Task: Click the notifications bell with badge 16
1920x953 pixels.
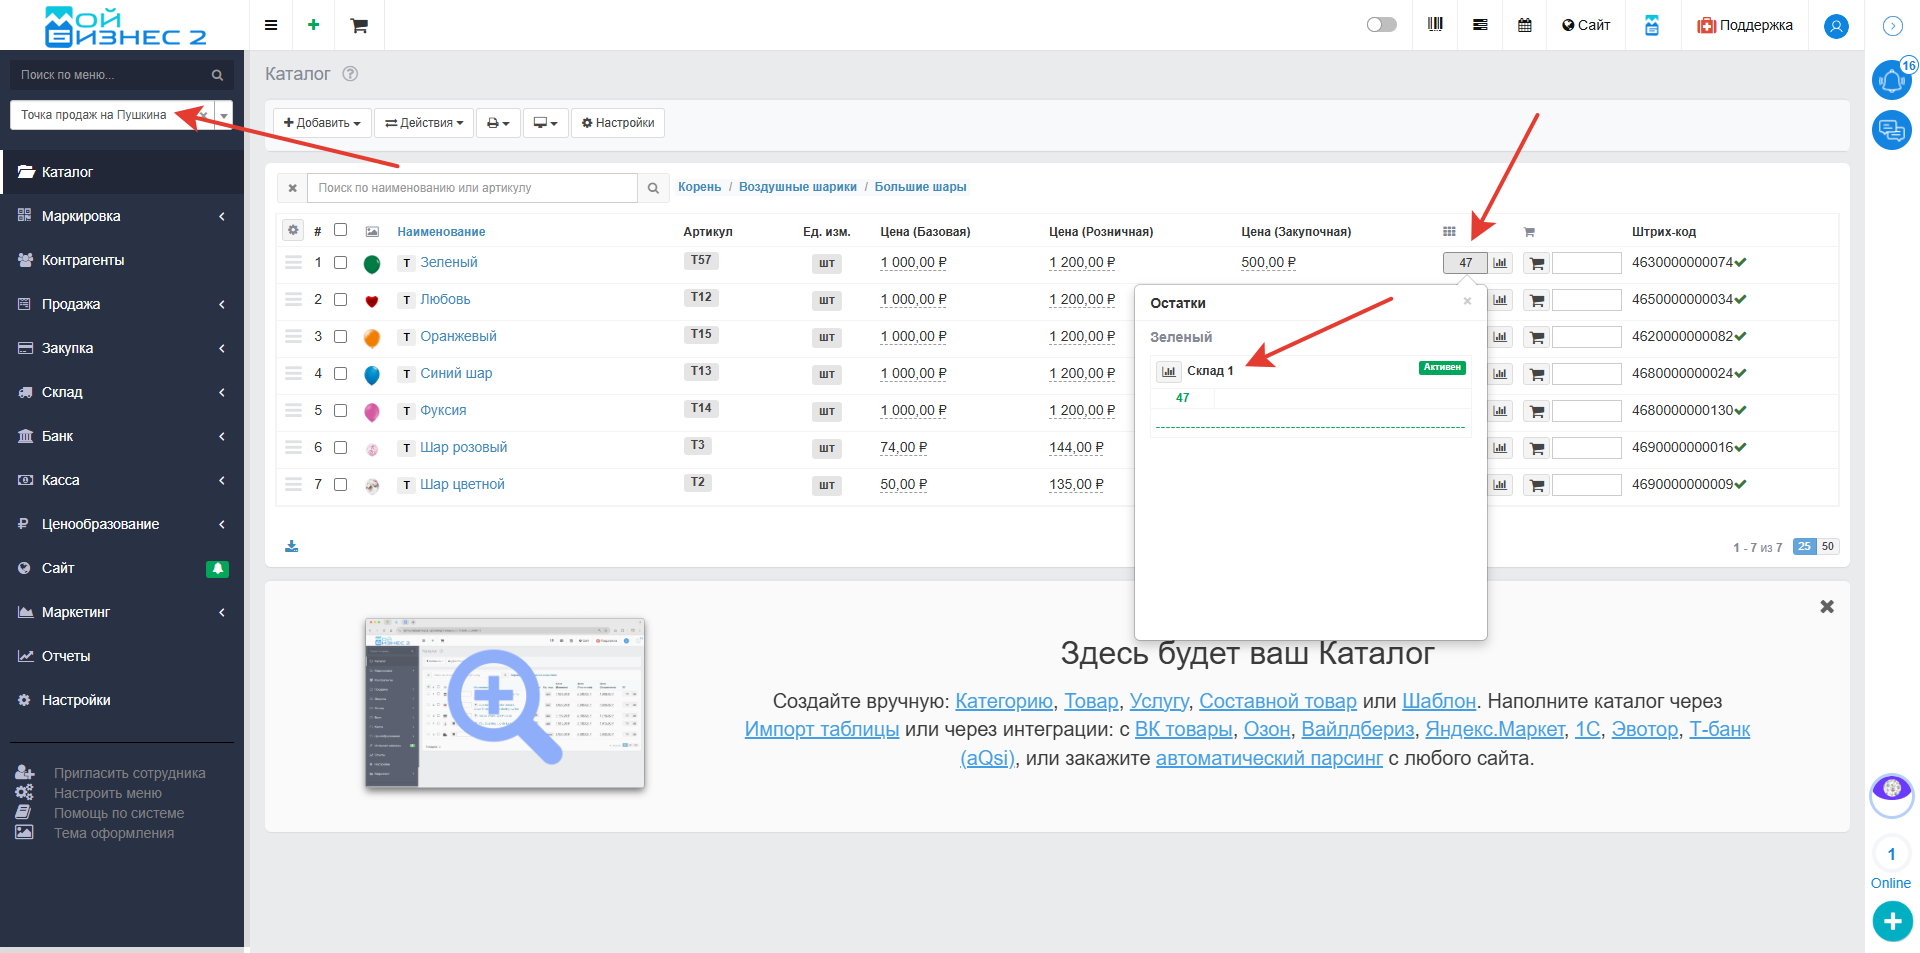Action: (1891, 80)
